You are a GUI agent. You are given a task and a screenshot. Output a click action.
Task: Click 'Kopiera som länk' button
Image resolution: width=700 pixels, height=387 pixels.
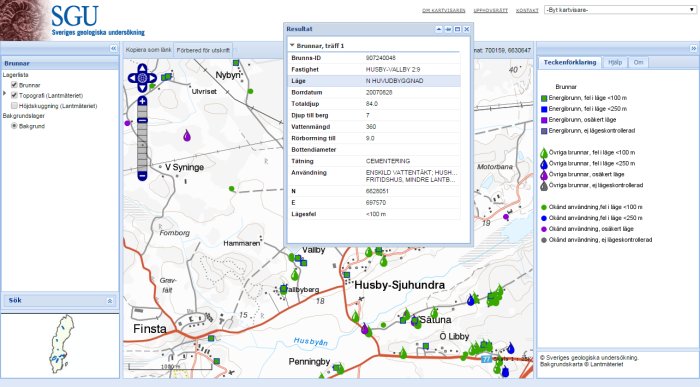pos(148,50)
